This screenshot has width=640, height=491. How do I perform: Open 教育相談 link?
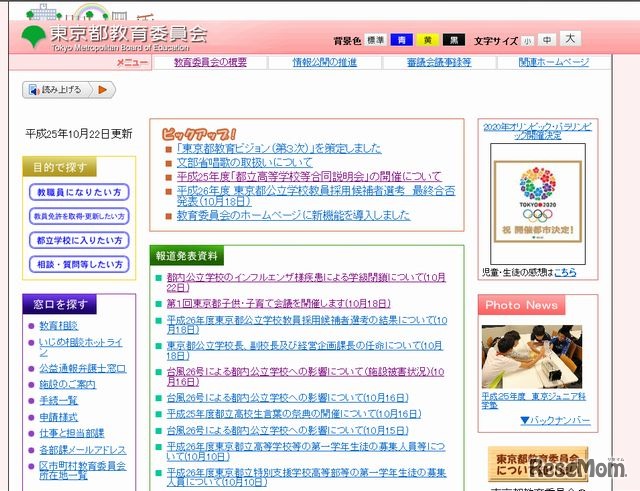58,326
